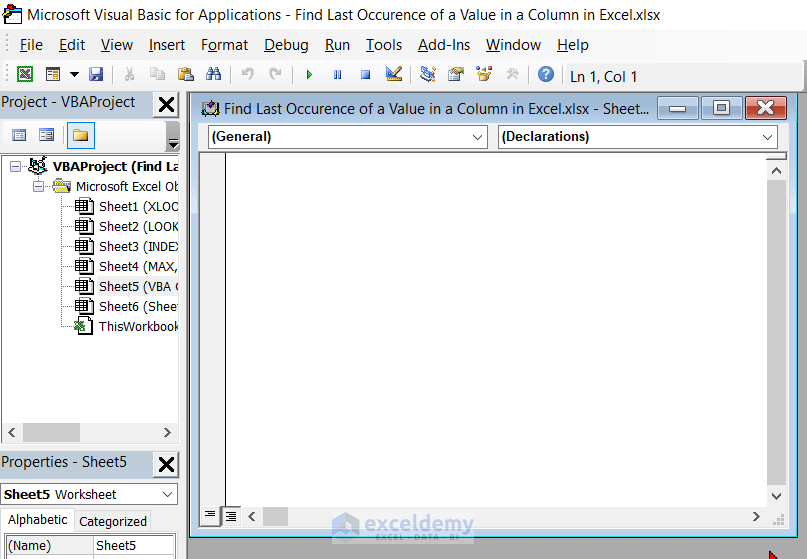Click the Reset stop icon
This screenshot has width=807, height=559.
pyautogui.click(x=365, y=75)
